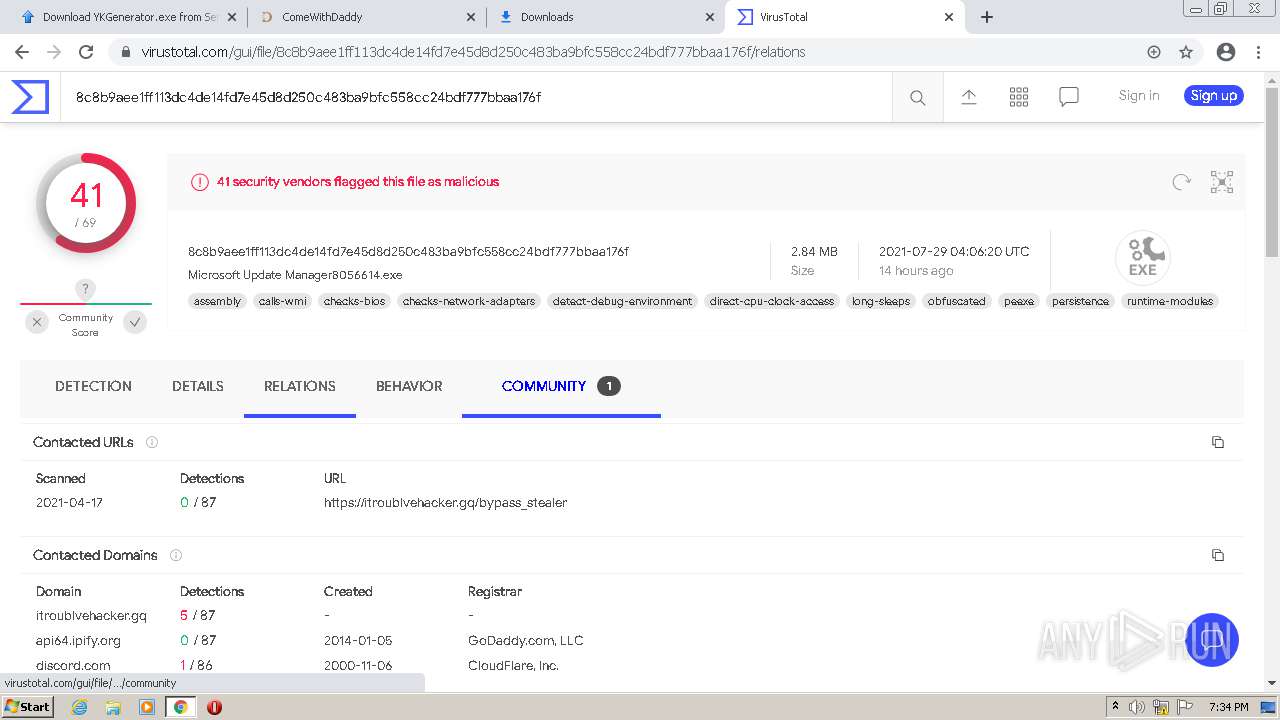Click the zoom plus icon in address bar

tap(1154, 52)
